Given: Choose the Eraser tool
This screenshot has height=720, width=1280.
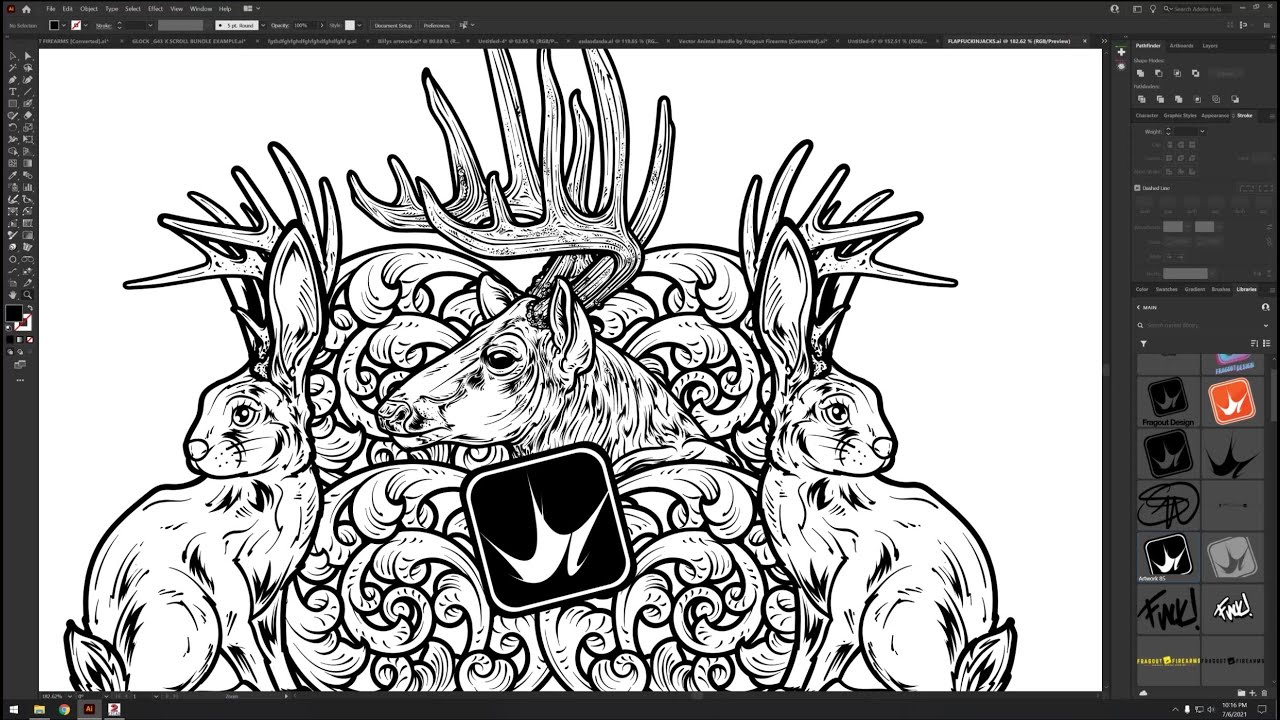Looking at the screenshot, I should (27, 116).
